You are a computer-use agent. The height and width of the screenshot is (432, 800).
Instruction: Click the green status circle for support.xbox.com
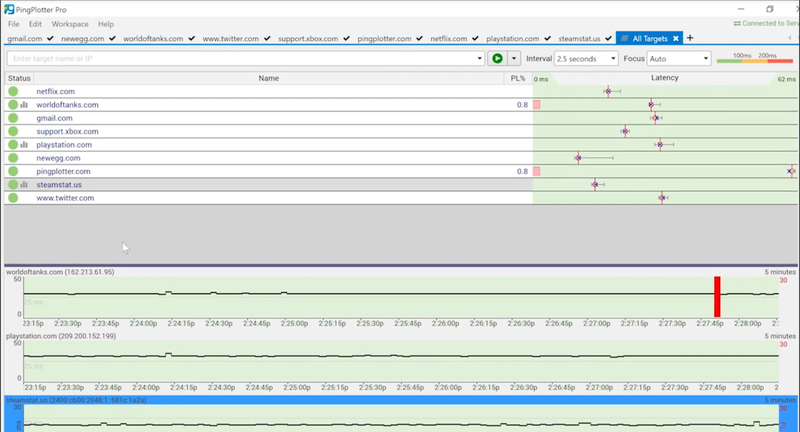13,131
